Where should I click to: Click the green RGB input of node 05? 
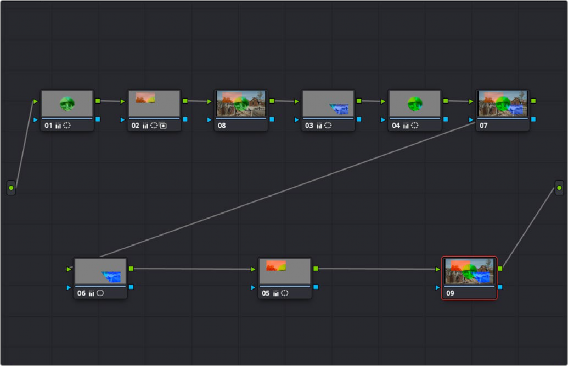point(253,269)
